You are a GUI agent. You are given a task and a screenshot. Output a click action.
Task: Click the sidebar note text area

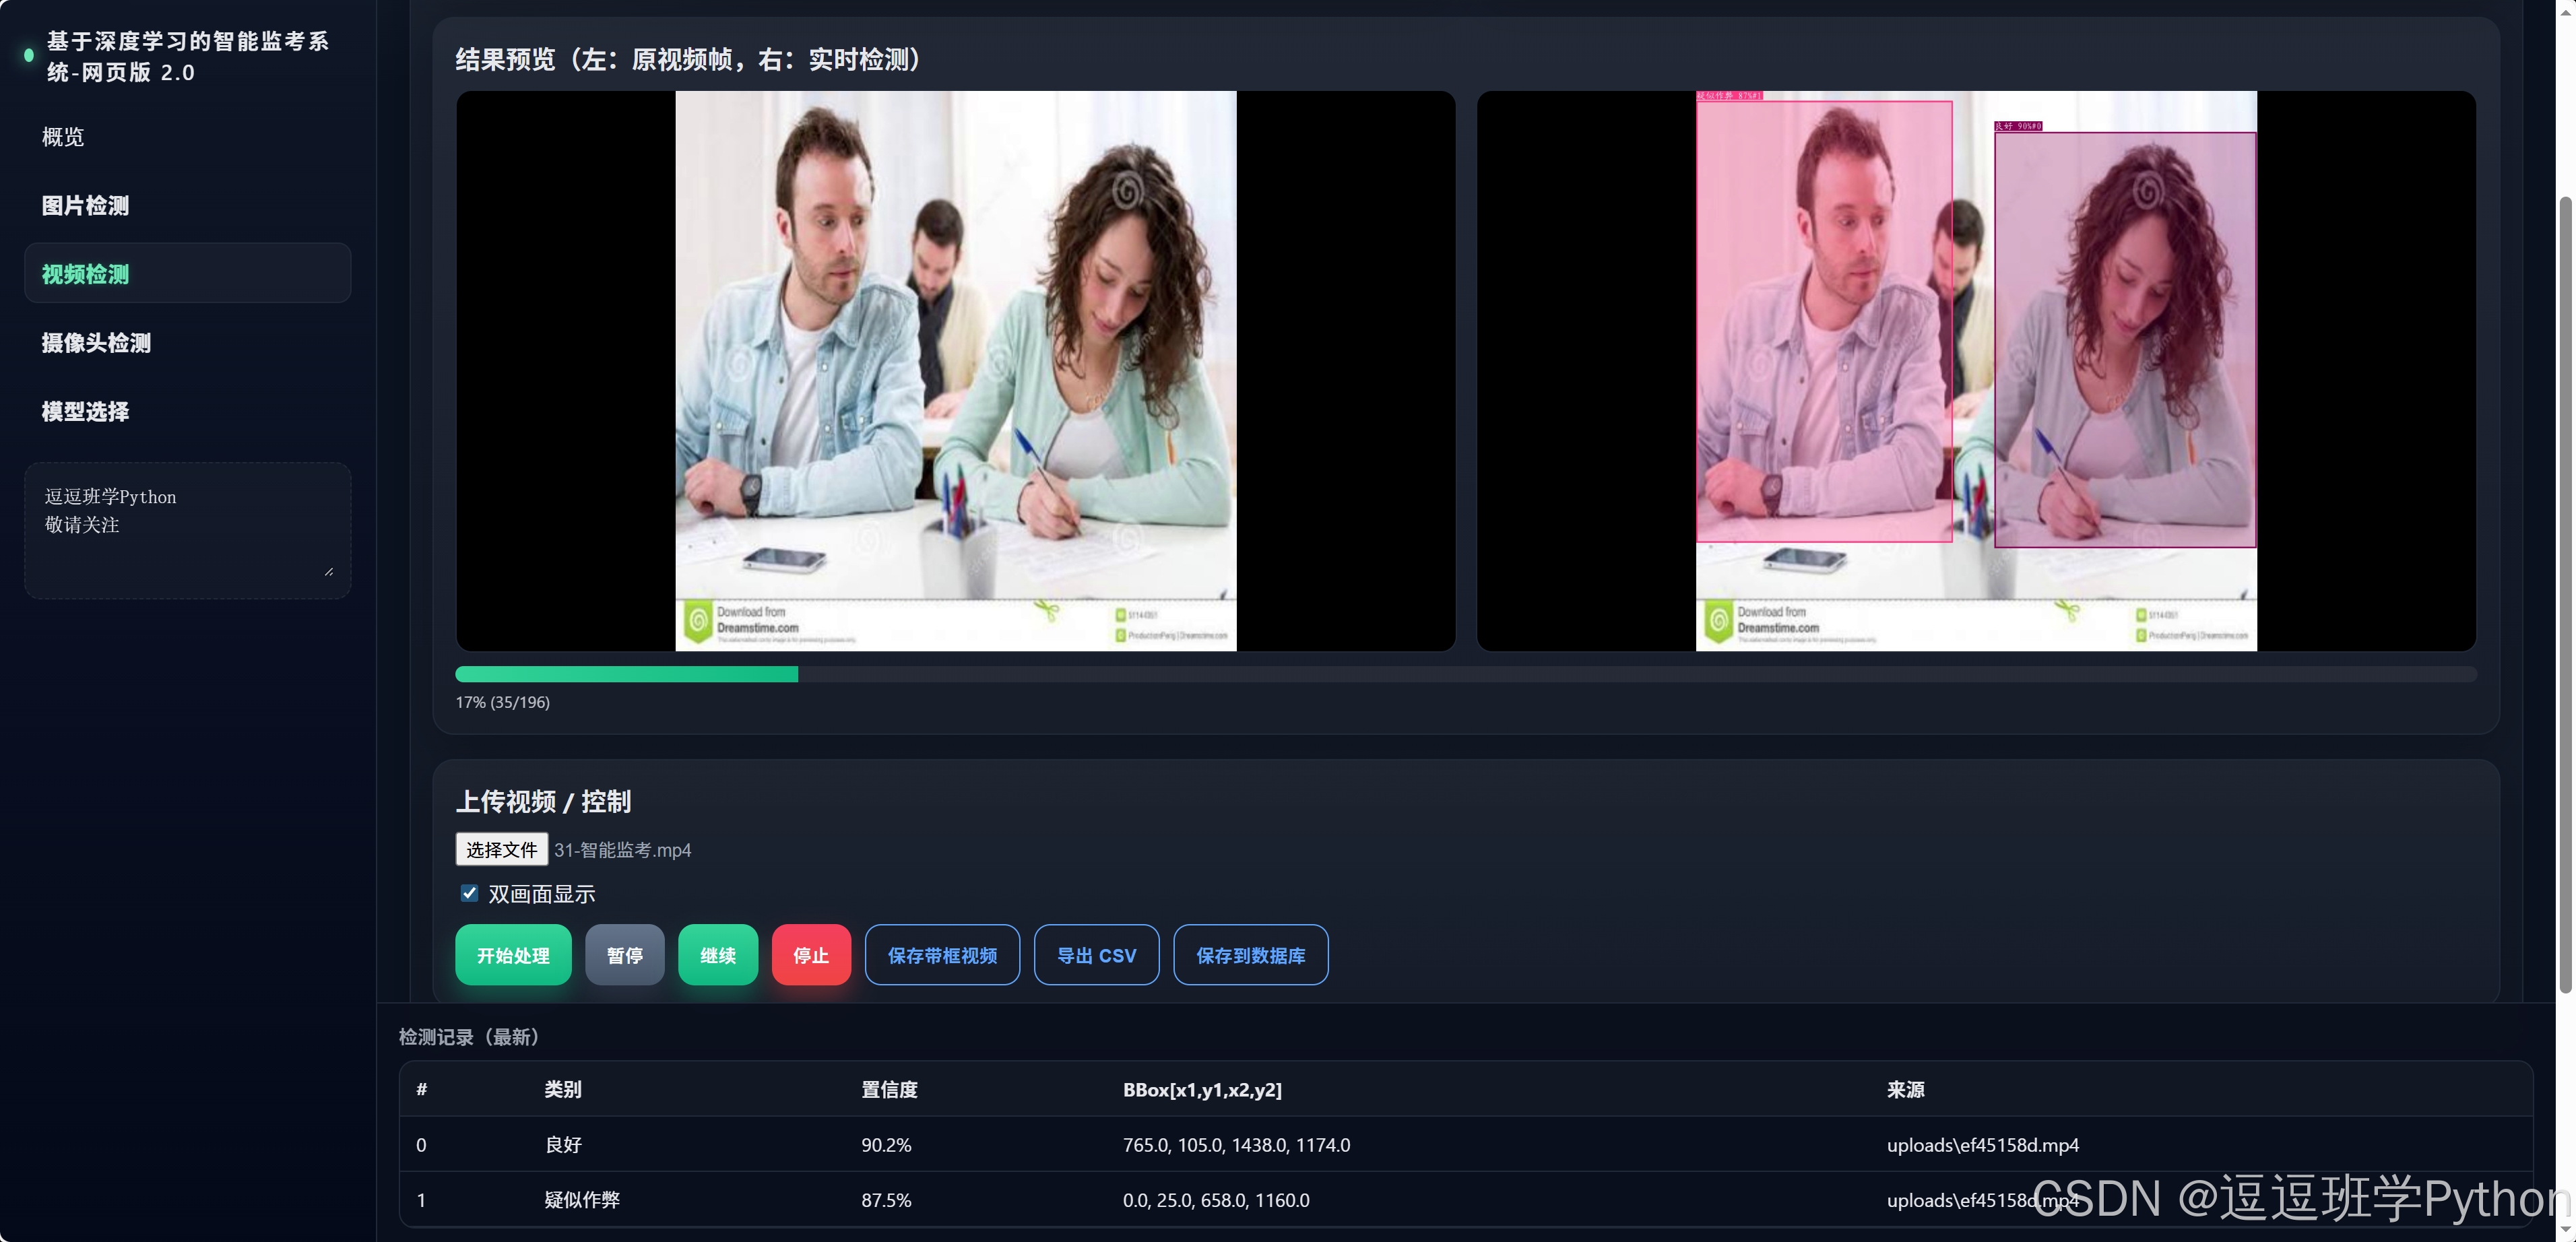point(187,530)
